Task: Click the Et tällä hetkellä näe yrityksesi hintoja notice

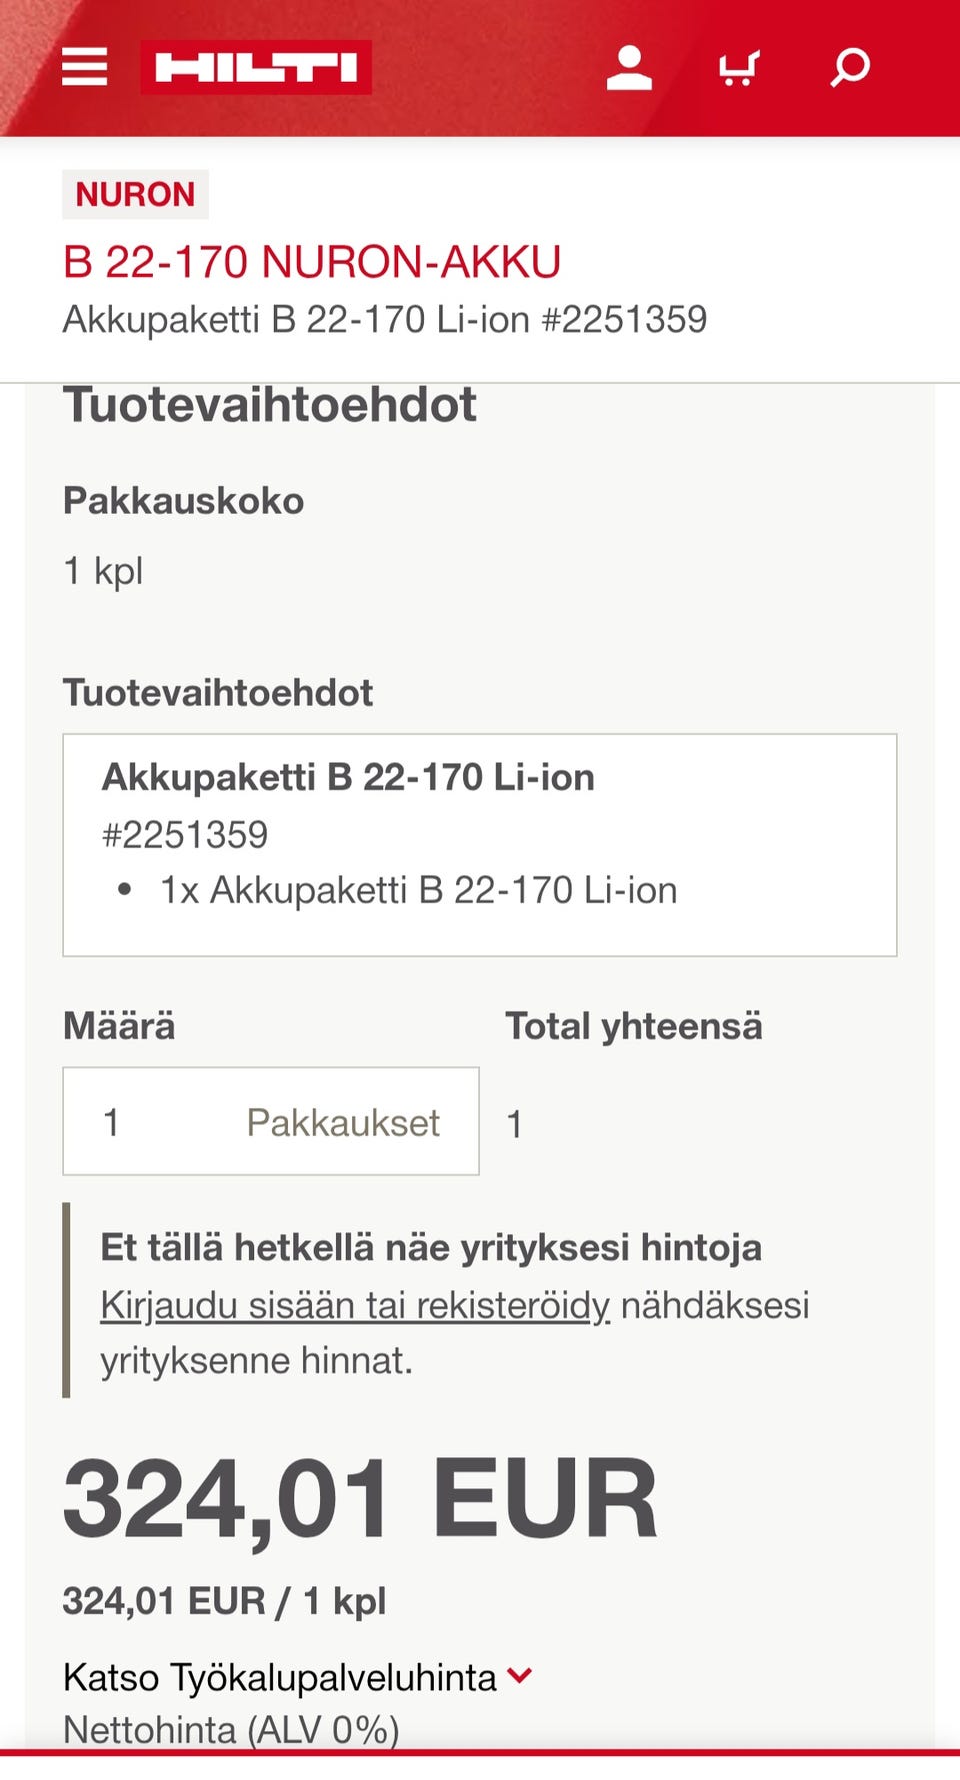Action: pos(431,1247)
